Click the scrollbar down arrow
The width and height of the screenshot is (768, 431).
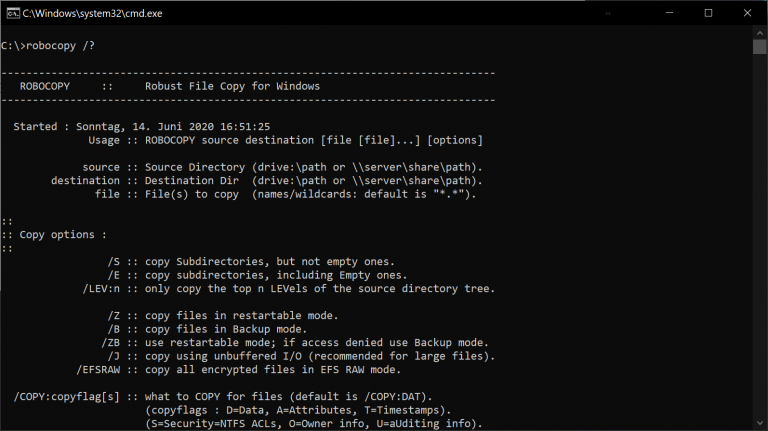tap(759, 423)
